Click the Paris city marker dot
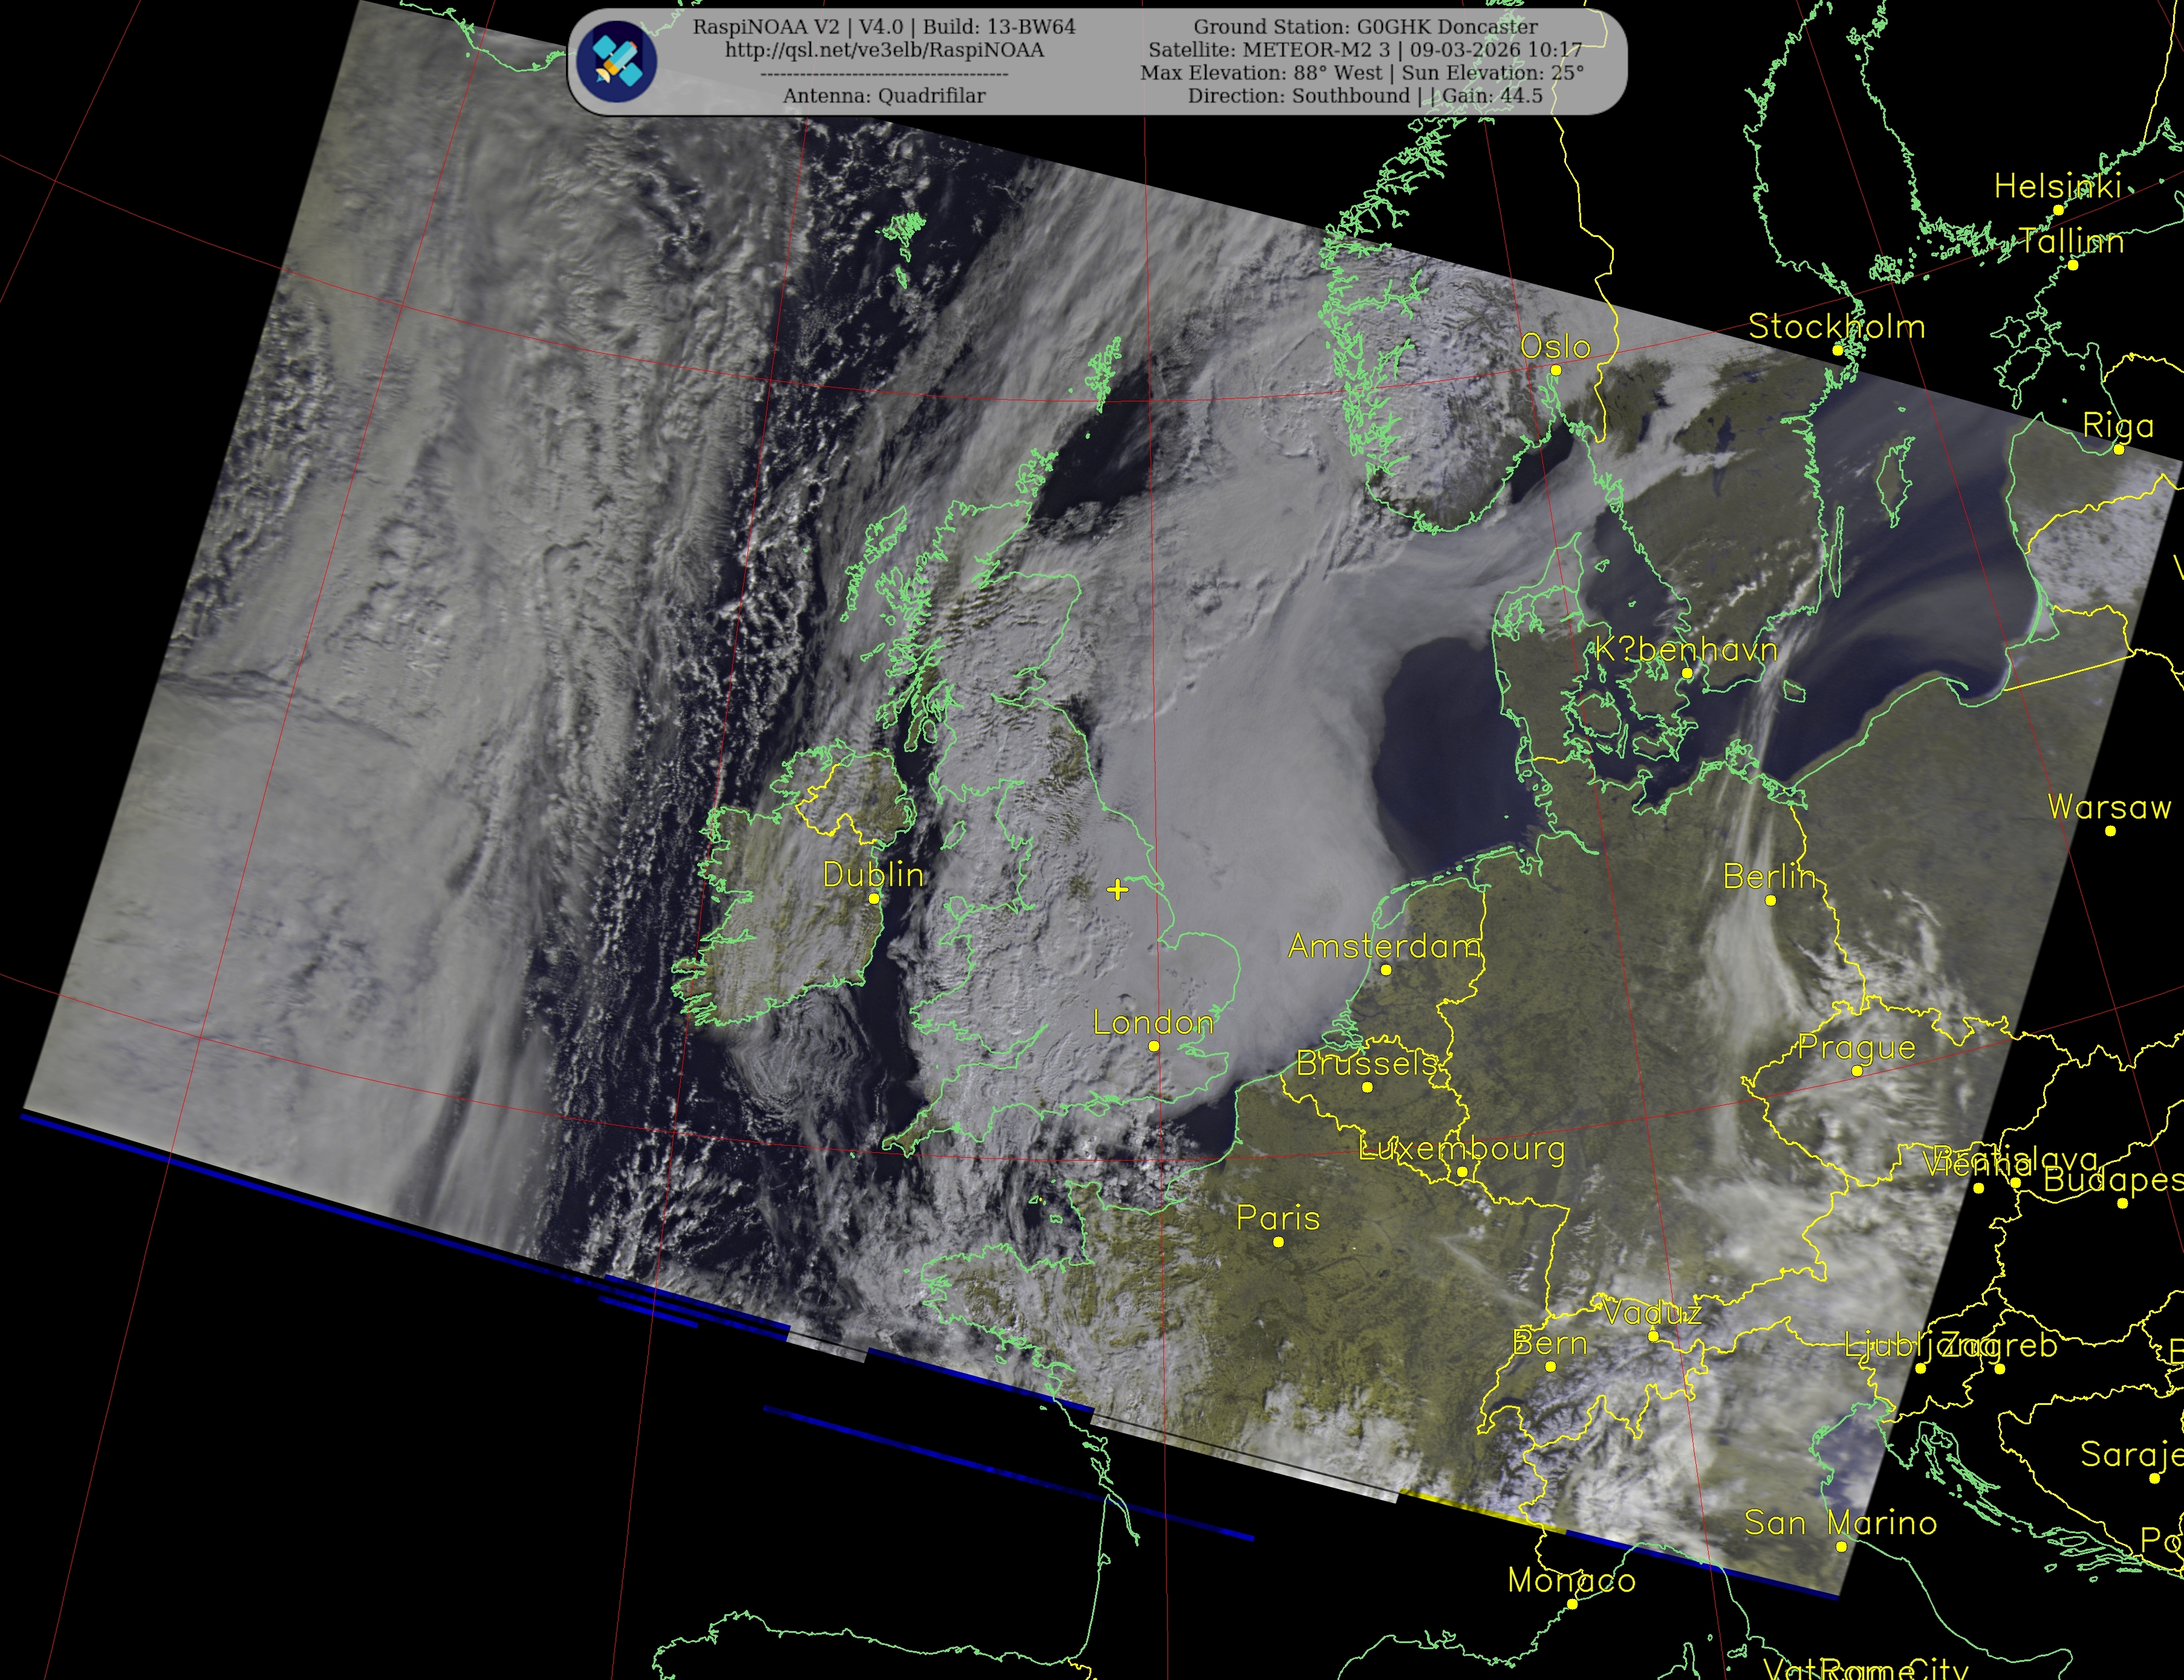The height and width of the screenshot is (1680, 2184). [1278, 1242]
